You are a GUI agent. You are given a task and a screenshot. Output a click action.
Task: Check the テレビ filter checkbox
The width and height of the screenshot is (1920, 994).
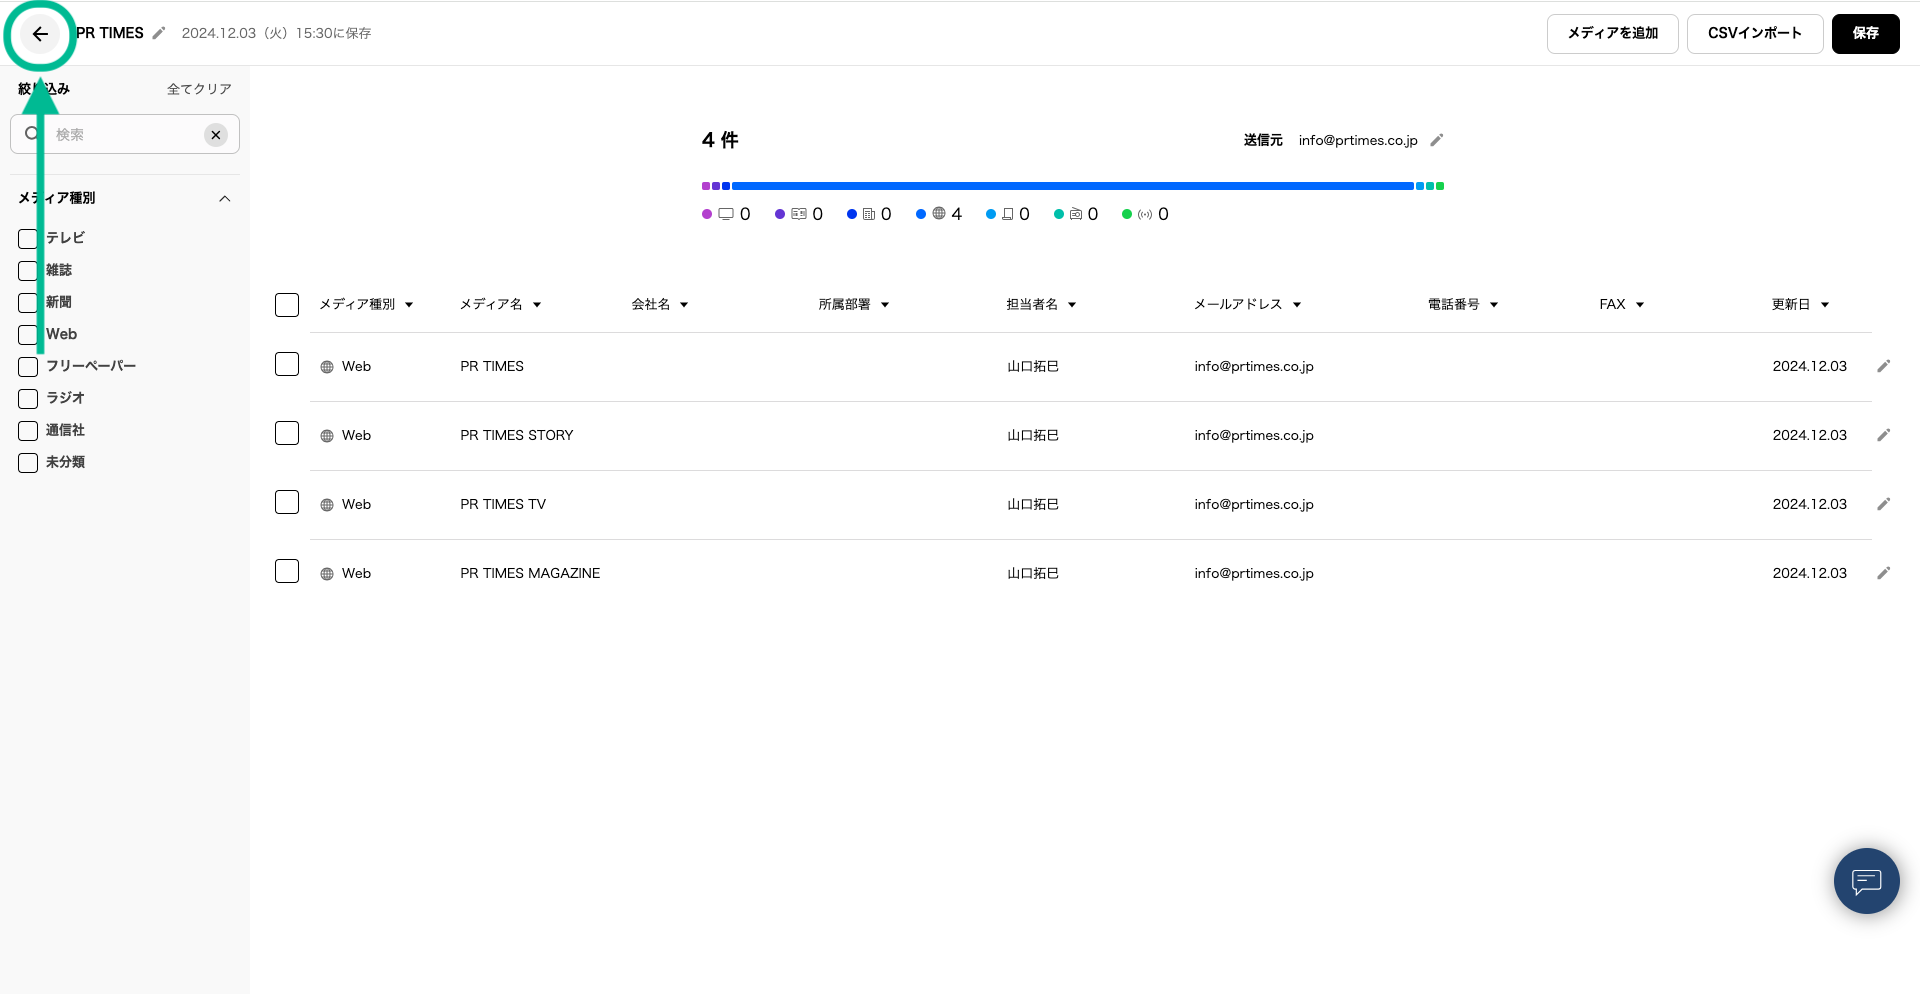28,238
